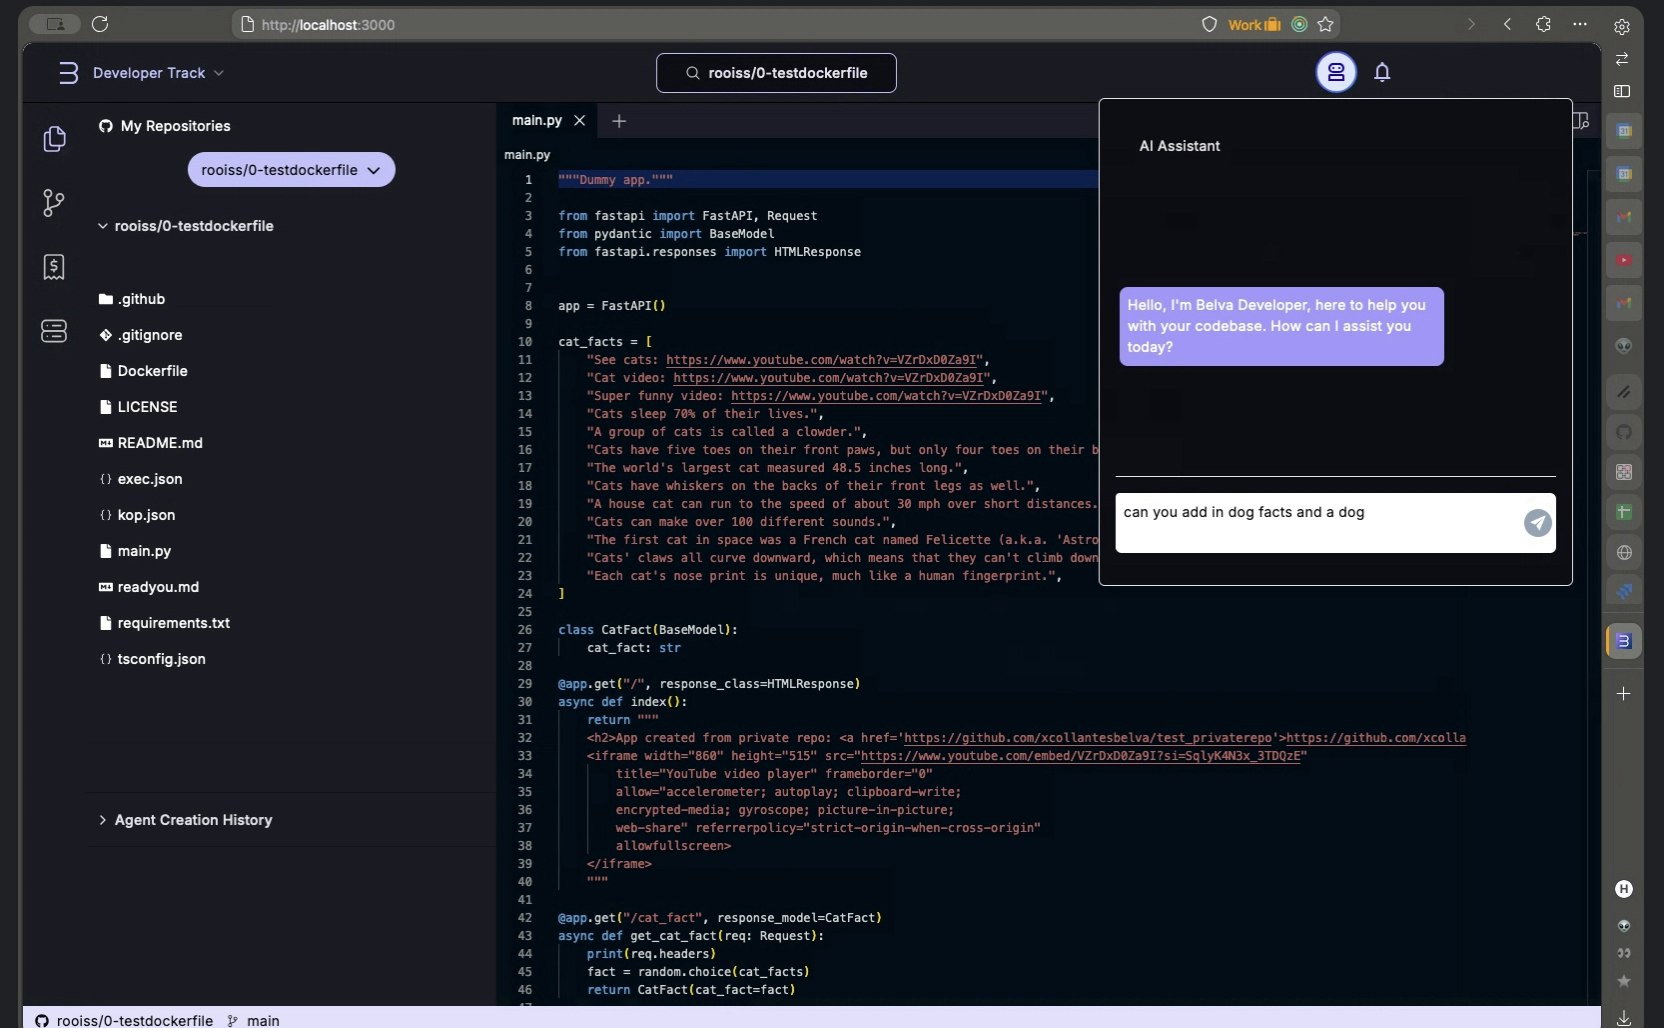Open the browser sidebar settings gear
This screenshot has height=1028, width=1664.
click(x=1622, y=27)
